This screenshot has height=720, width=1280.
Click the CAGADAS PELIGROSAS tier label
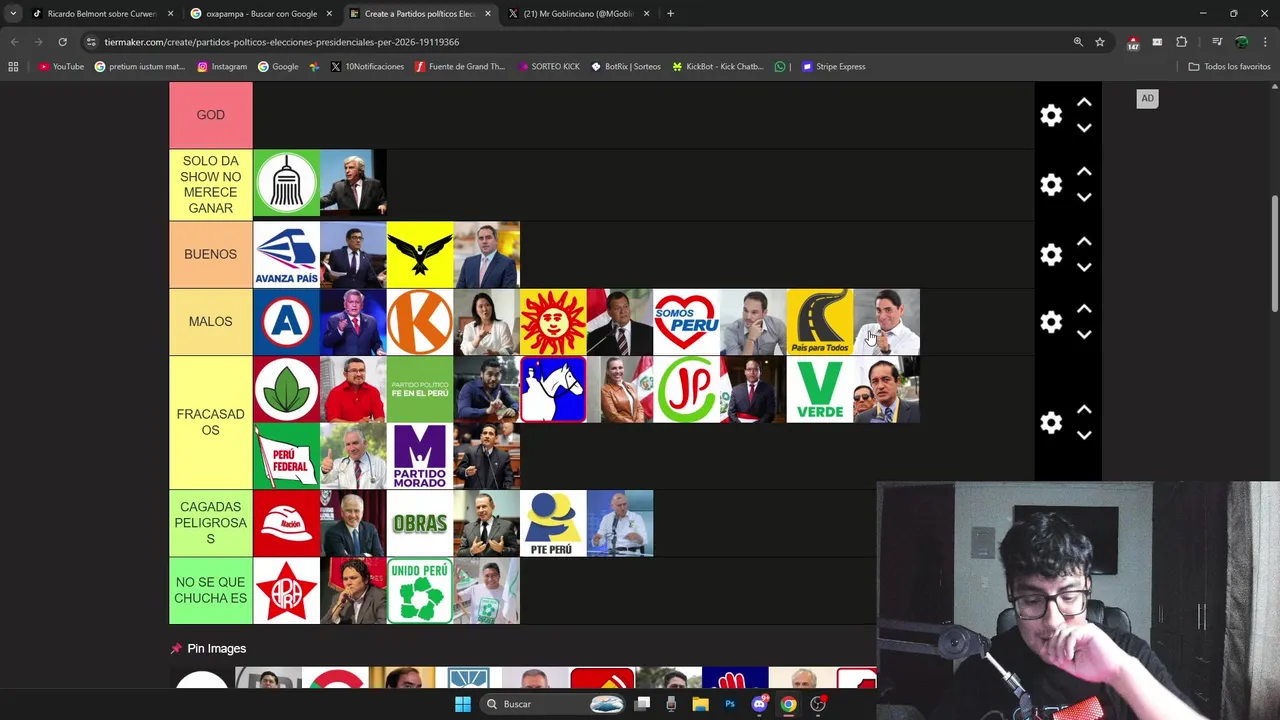pyautogui.click(x=210, y=523)
